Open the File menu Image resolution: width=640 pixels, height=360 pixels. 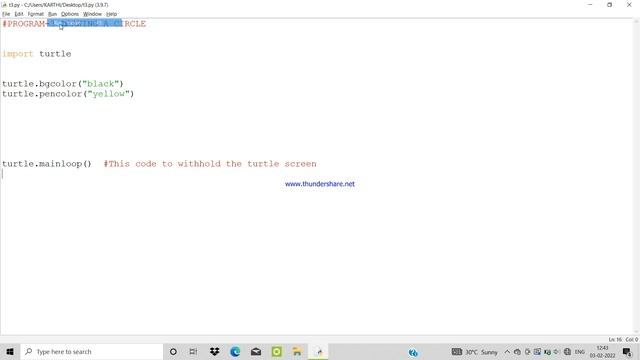coord(6,14)
